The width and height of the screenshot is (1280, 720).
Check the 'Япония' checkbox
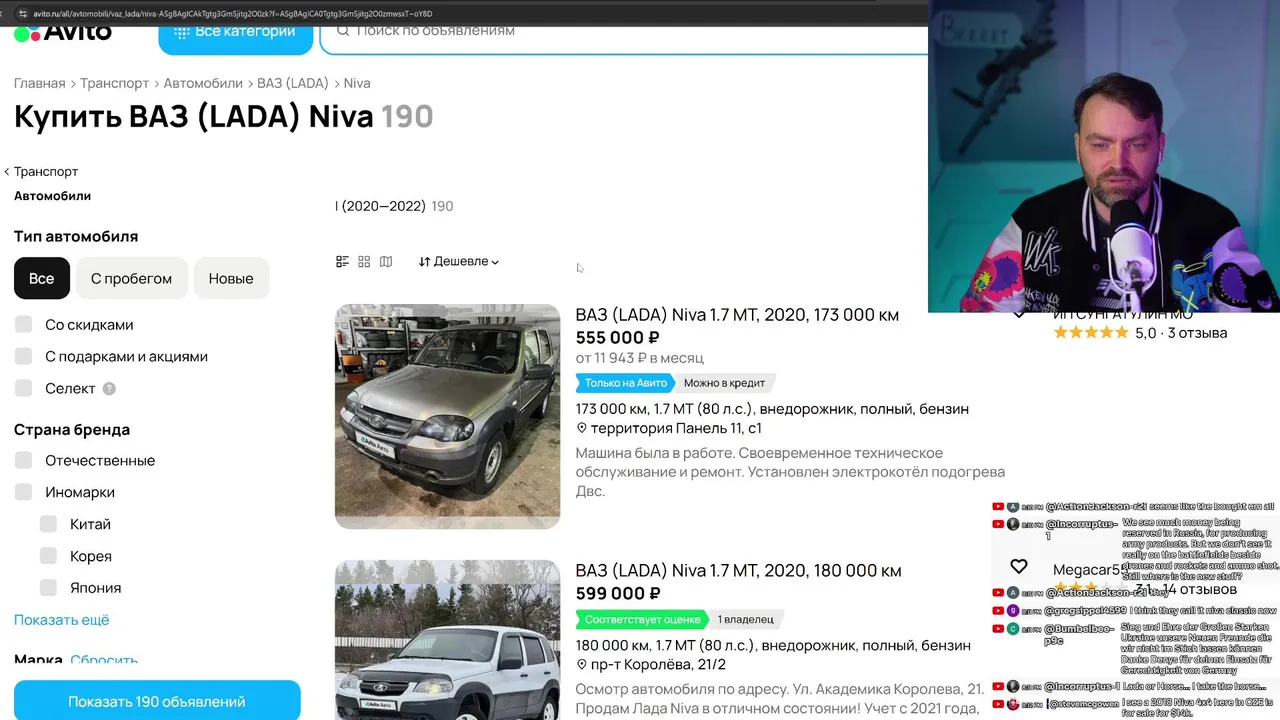coord(48,589)
